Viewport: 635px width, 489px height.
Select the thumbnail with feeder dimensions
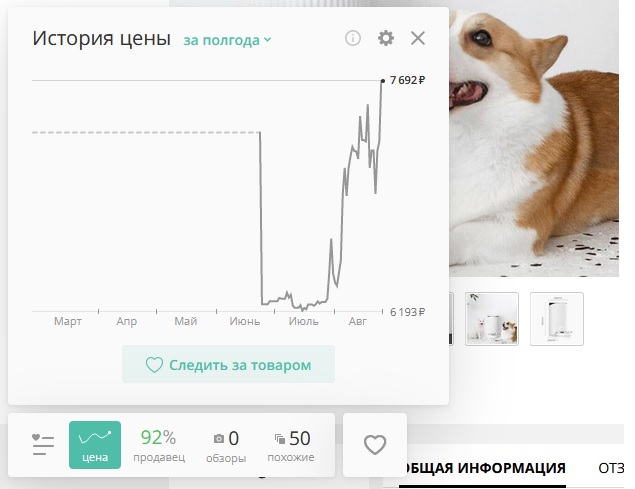[x=557, y=319]
